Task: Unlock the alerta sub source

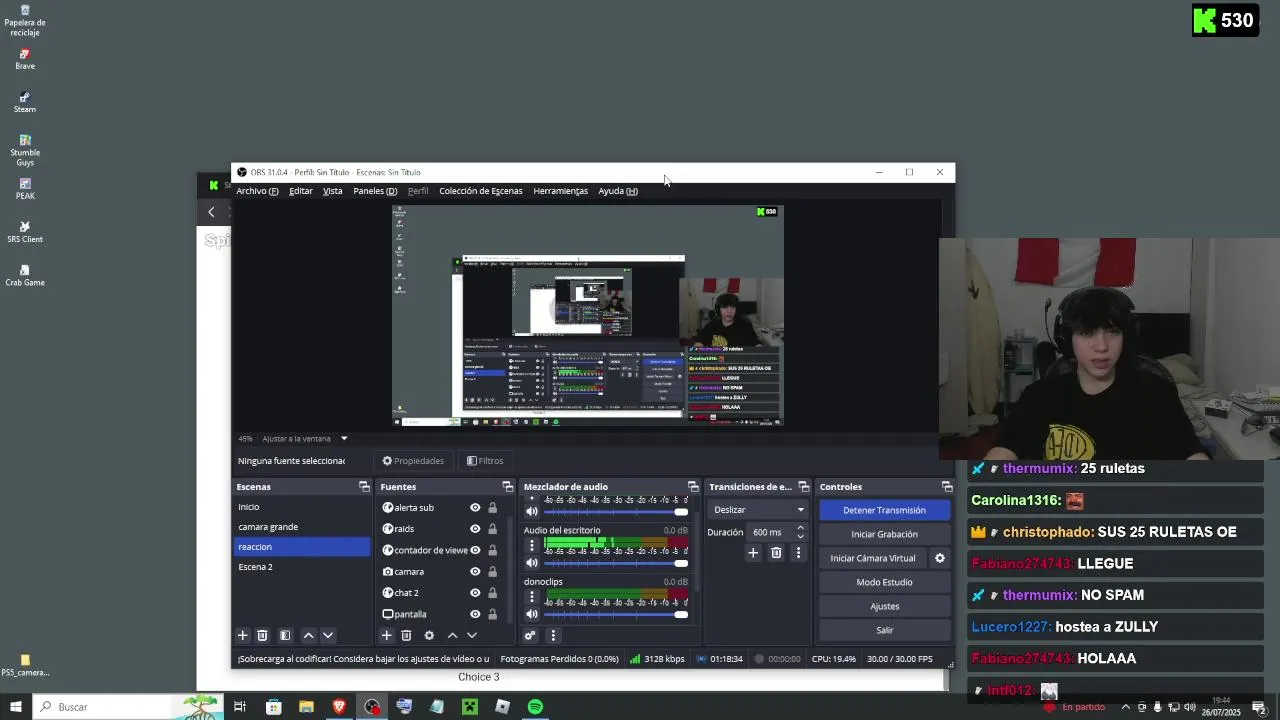Action: (x=492, y=508)
